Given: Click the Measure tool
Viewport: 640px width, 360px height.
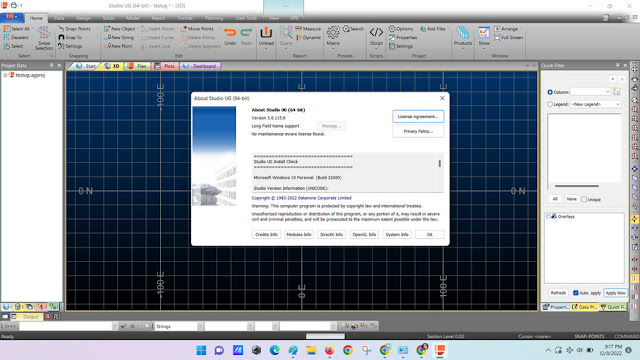Looking at the screenshot, I should 308,29.
